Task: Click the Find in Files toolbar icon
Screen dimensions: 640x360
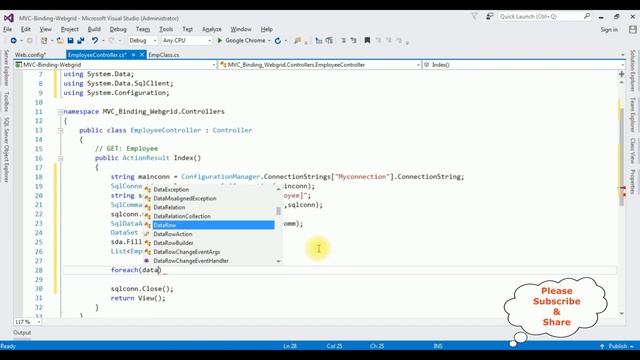Action: pyautogui.click(x=297, y=40)
